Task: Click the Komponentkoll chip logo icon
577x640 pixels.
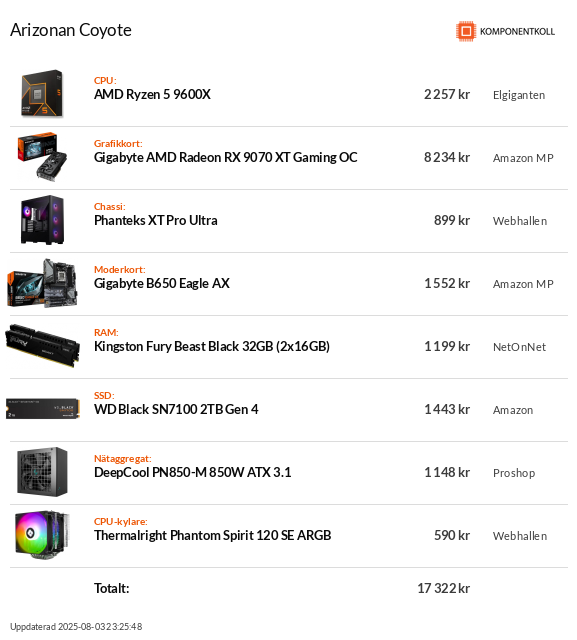Action: click(466, 31)
